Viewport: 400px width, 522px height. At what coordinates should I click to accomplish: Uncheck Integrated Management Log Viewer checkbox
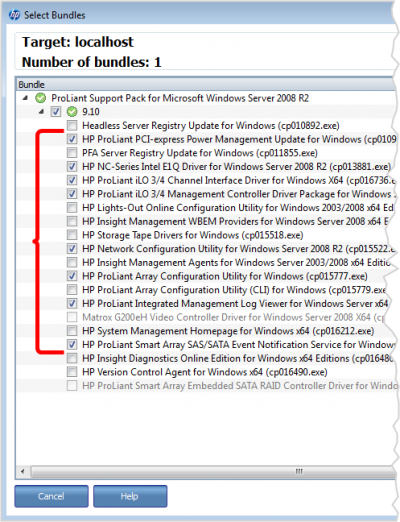coord(72,303)
